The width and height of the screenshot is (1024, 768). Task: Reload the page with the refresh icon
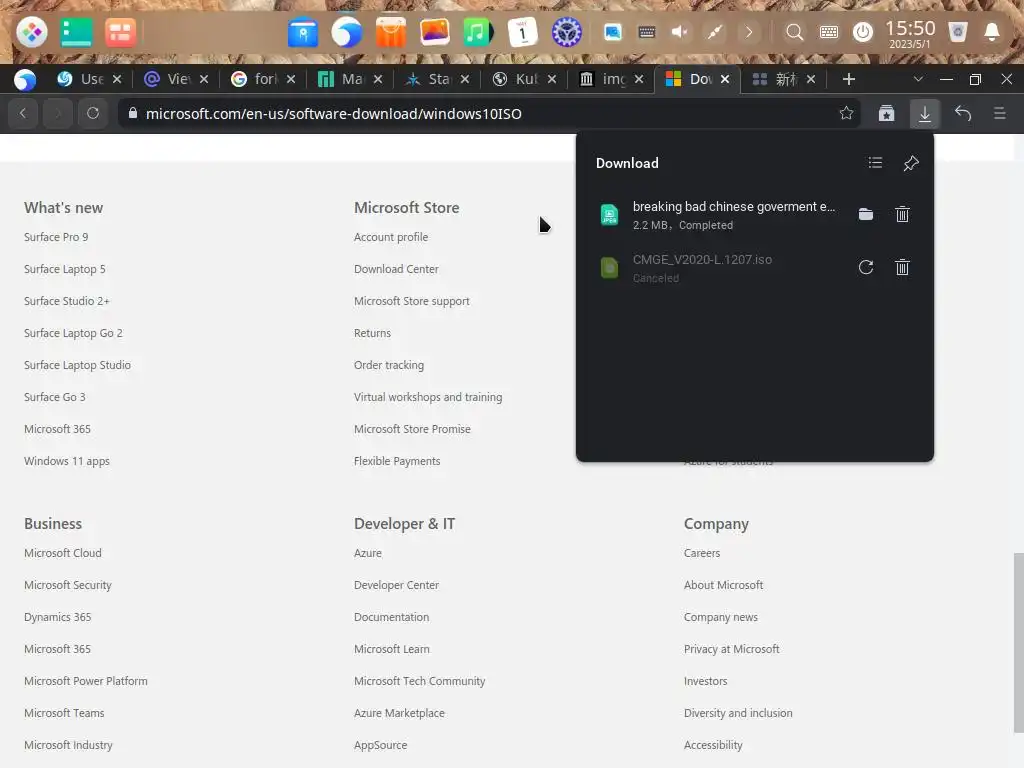(x=93, y=113)
